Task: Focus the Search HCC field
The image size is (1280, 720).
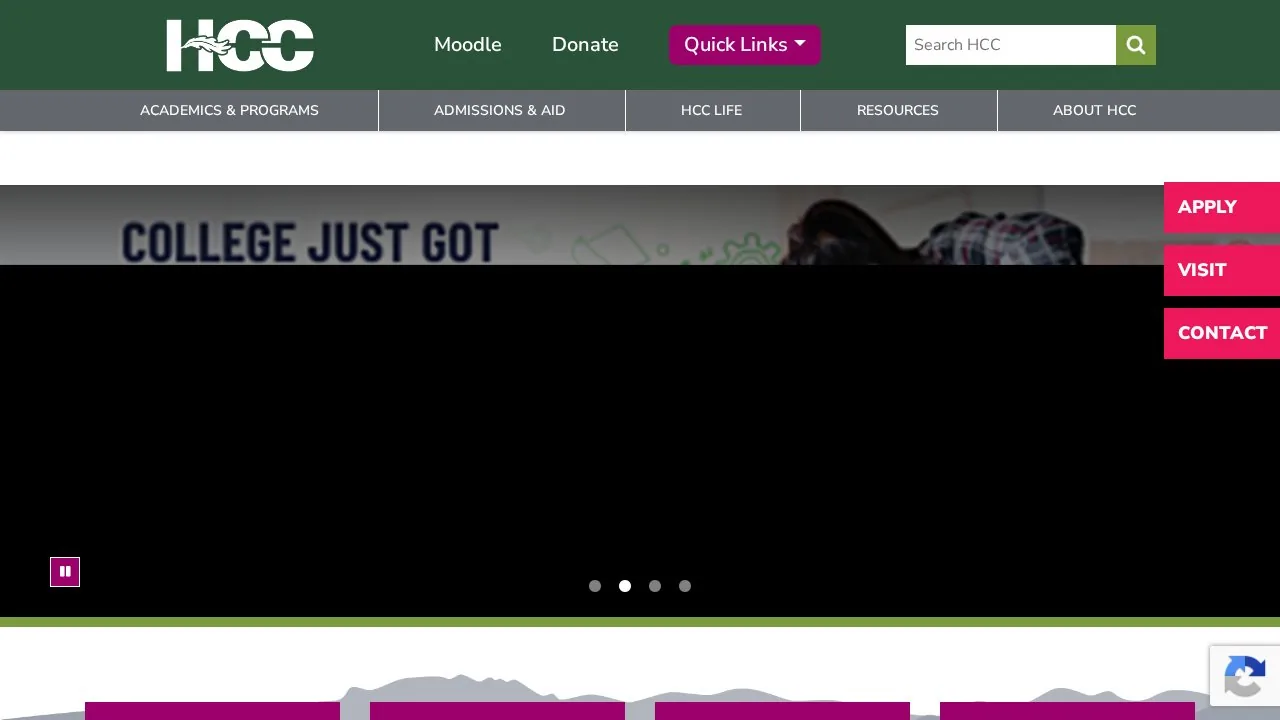Action: point(1011,45)
